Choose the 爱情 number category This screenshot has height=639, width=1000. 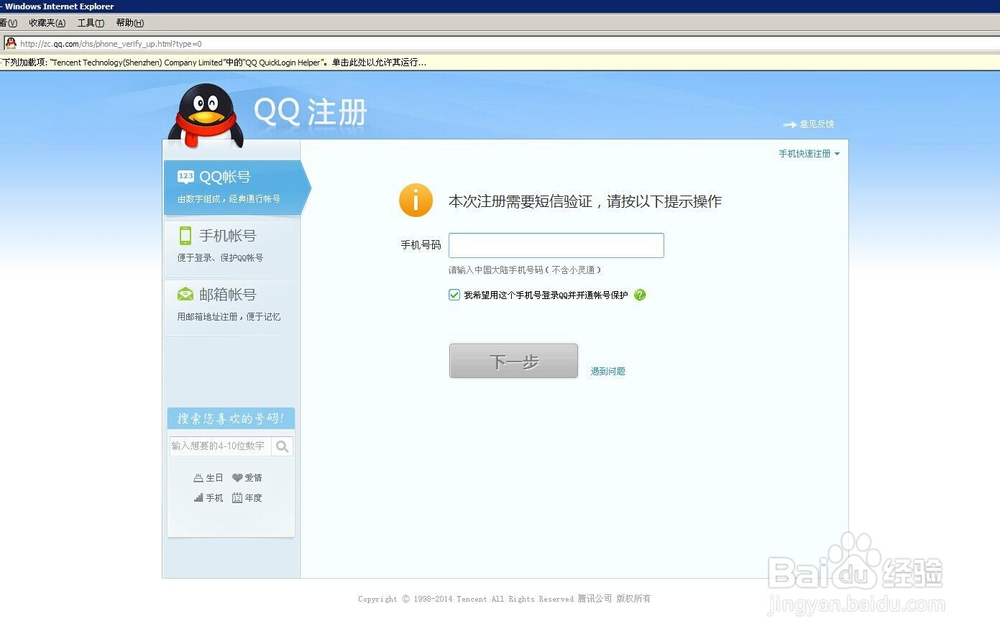click(247, 478)
